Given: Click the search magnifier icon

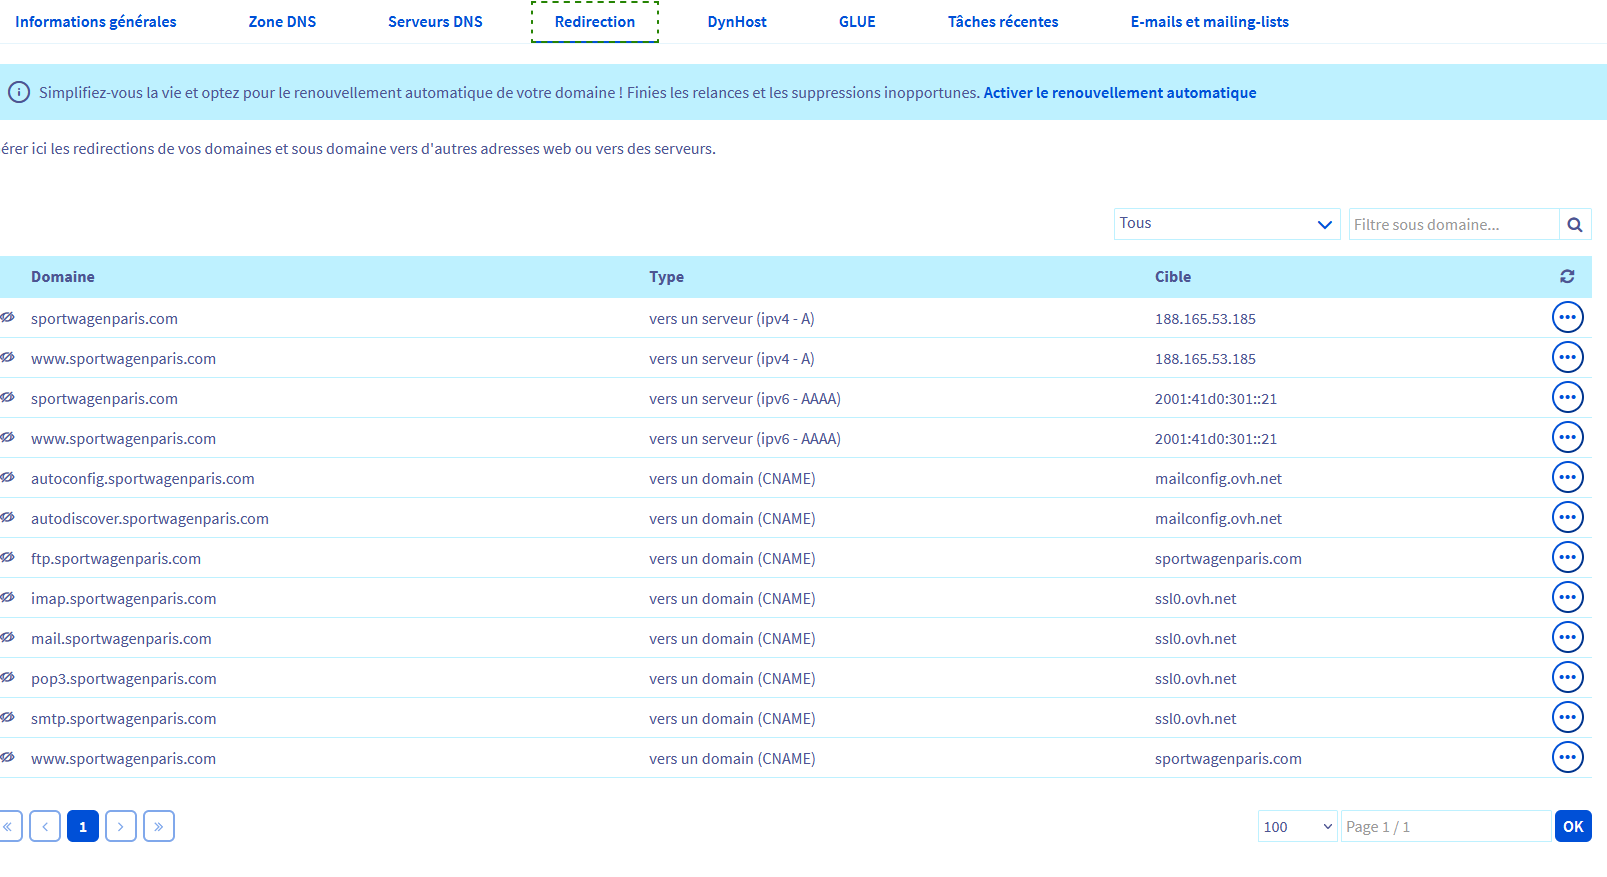Looking at the screenshot, I should pyautogui.click(x=1574, y=225).
